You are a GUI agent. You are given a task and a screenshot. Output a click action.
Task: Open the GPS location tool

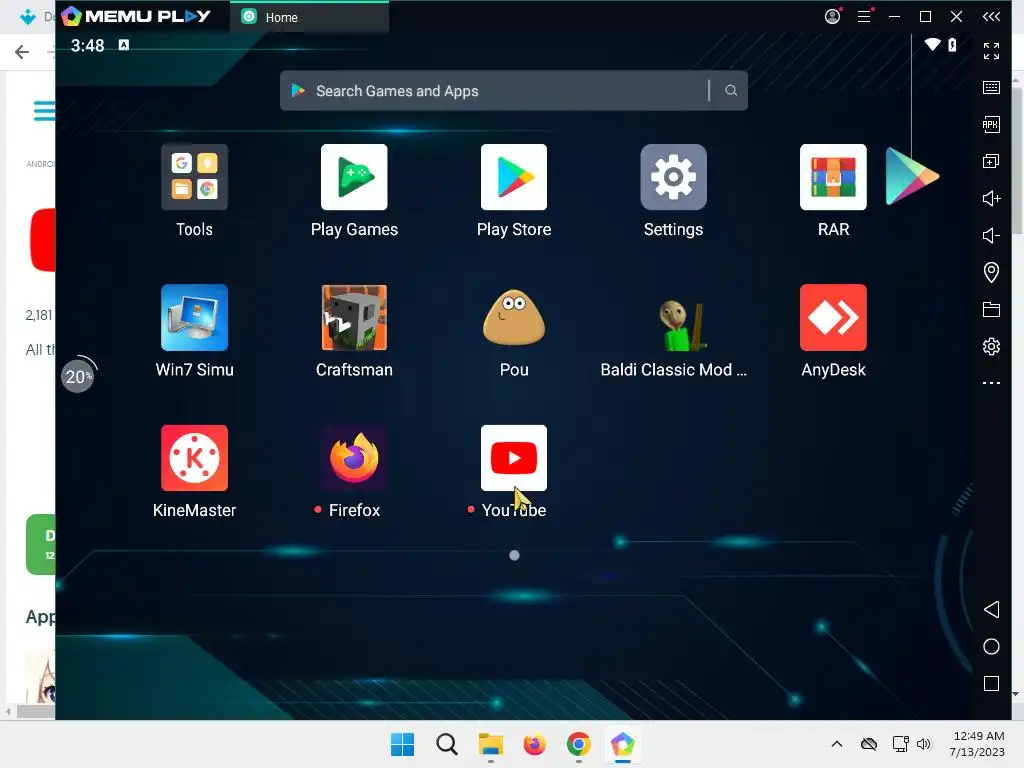pyautogui.click(x=991, y=272)
